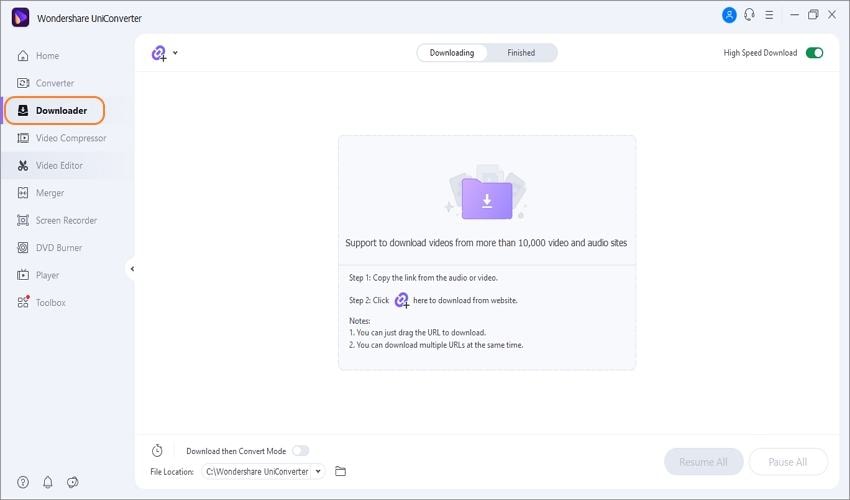
Task: Click the Wondershare UniConverter logo icon
Action: click(21, 17)
